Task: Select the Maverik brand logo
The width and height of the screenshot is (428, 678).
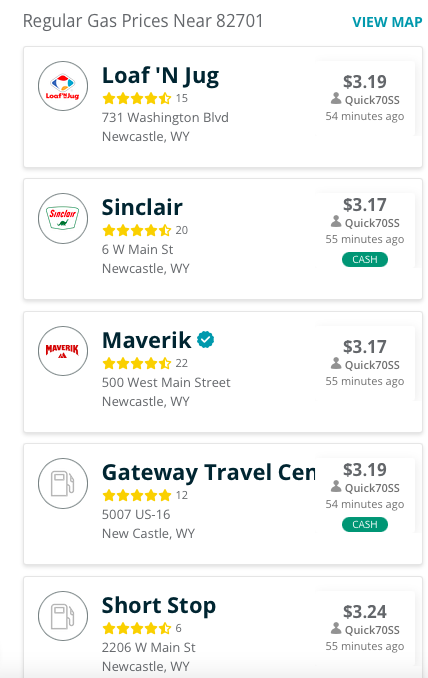Action: pos(63,351)
